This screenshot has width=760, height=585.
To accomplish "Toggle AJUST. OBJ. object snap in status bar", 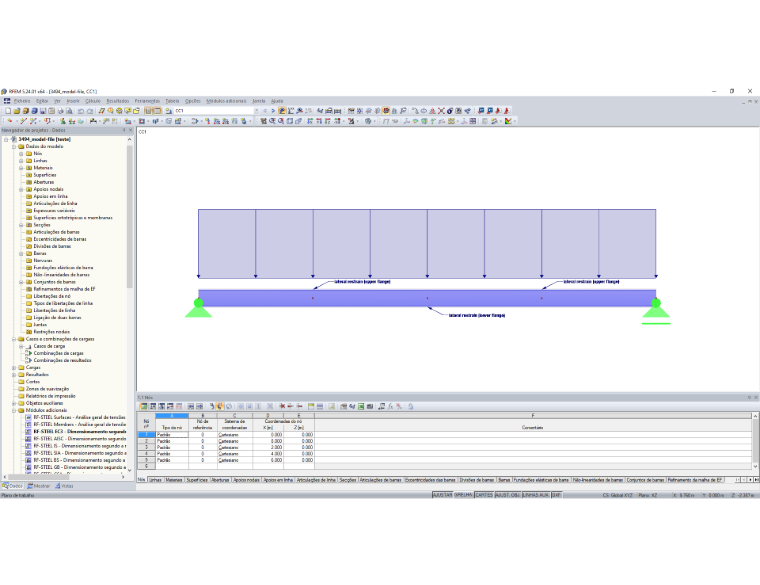I will (x=507, y=495).
